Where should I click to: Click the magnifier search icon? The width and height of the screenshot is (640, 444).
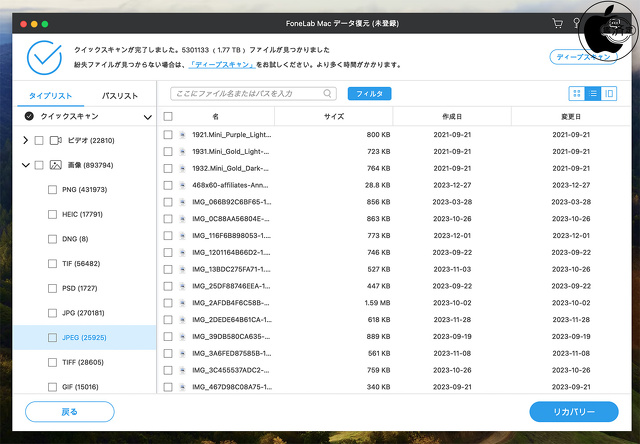(x=327, y=93)
